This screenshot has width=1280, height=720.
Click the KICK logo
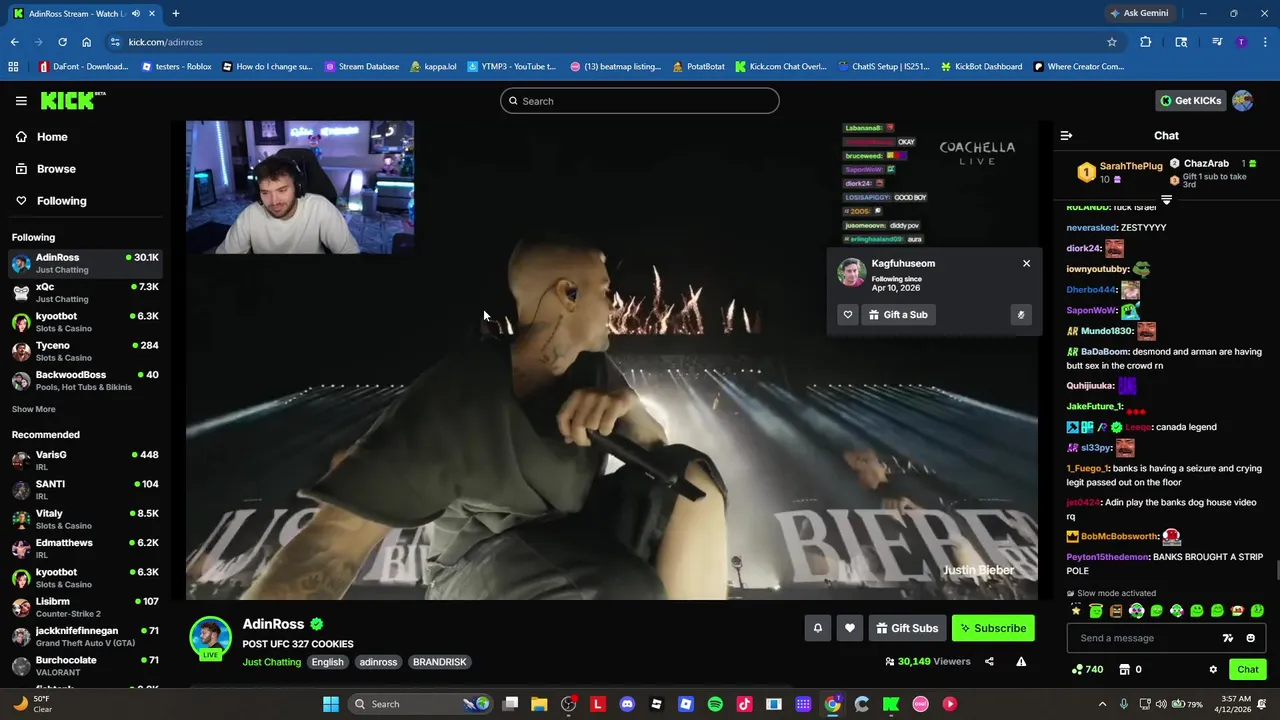coord(72,100)
